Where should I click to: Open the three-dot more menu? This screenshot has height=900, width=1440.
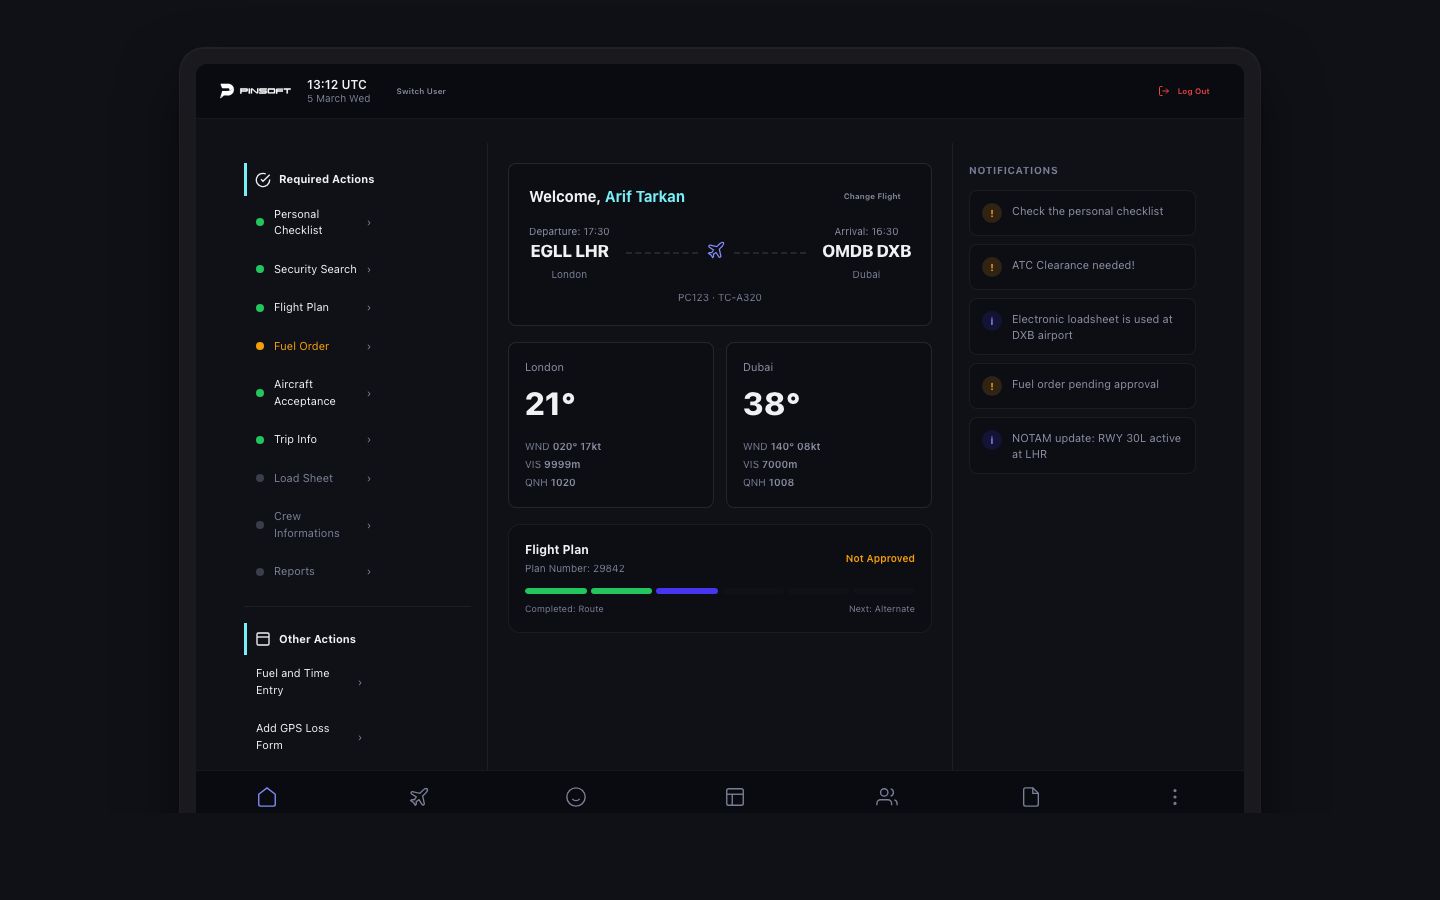click(x=1175, y=797)
